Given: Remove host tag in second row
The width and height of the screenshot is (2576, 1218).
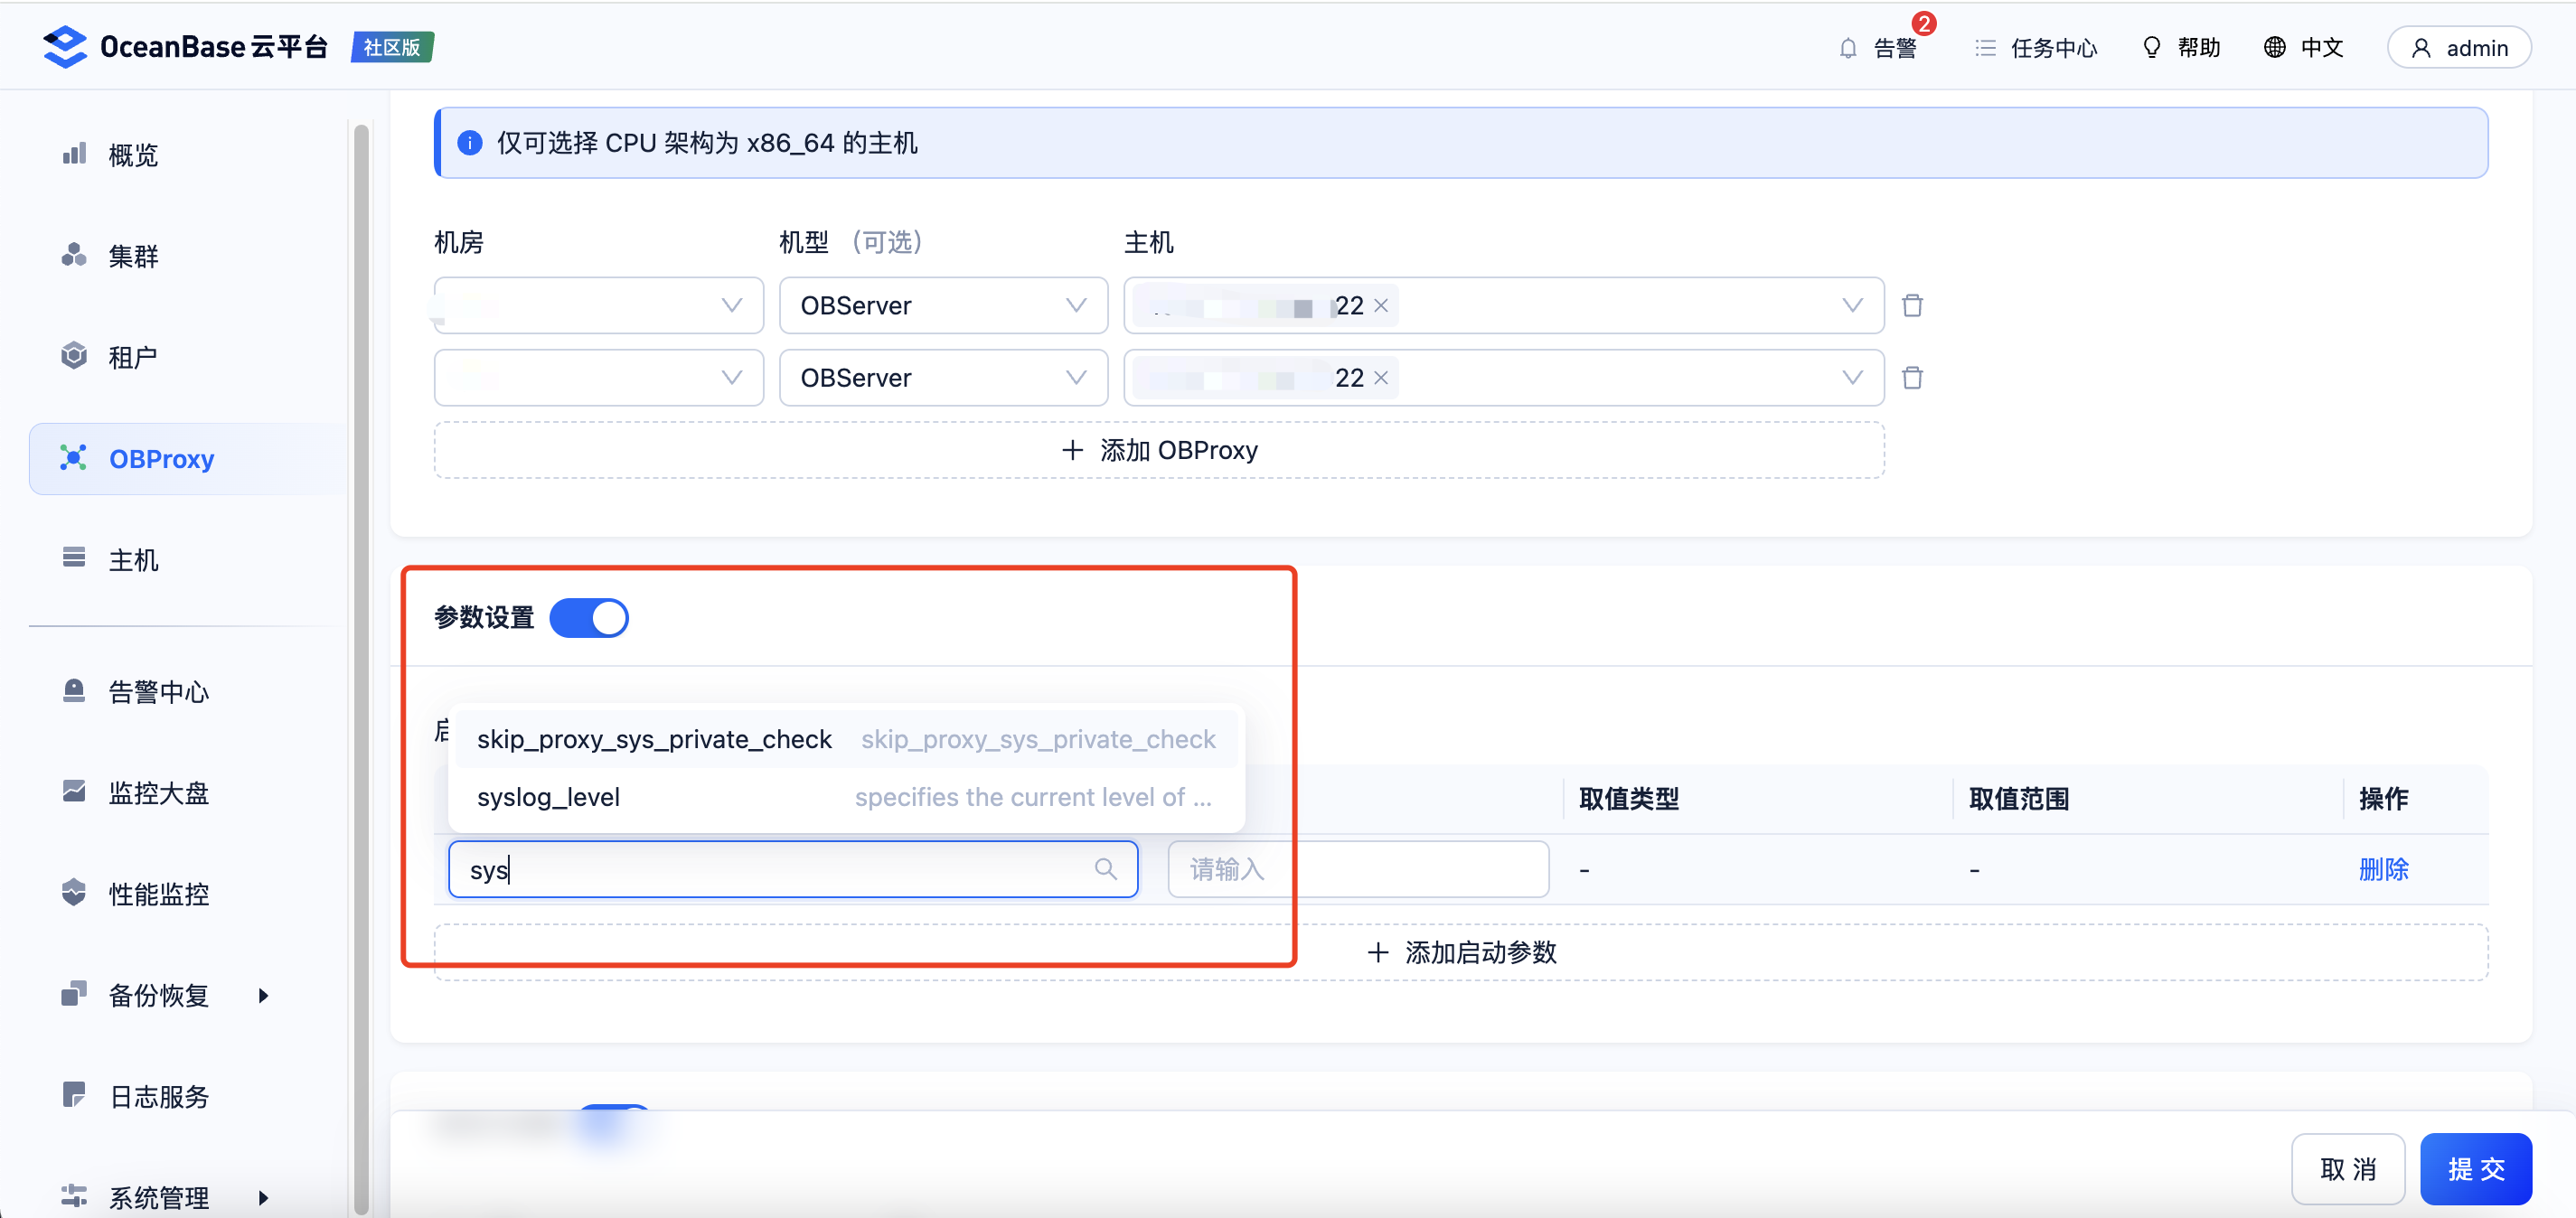Looking at the screenshot, I should coord(1381,378).
